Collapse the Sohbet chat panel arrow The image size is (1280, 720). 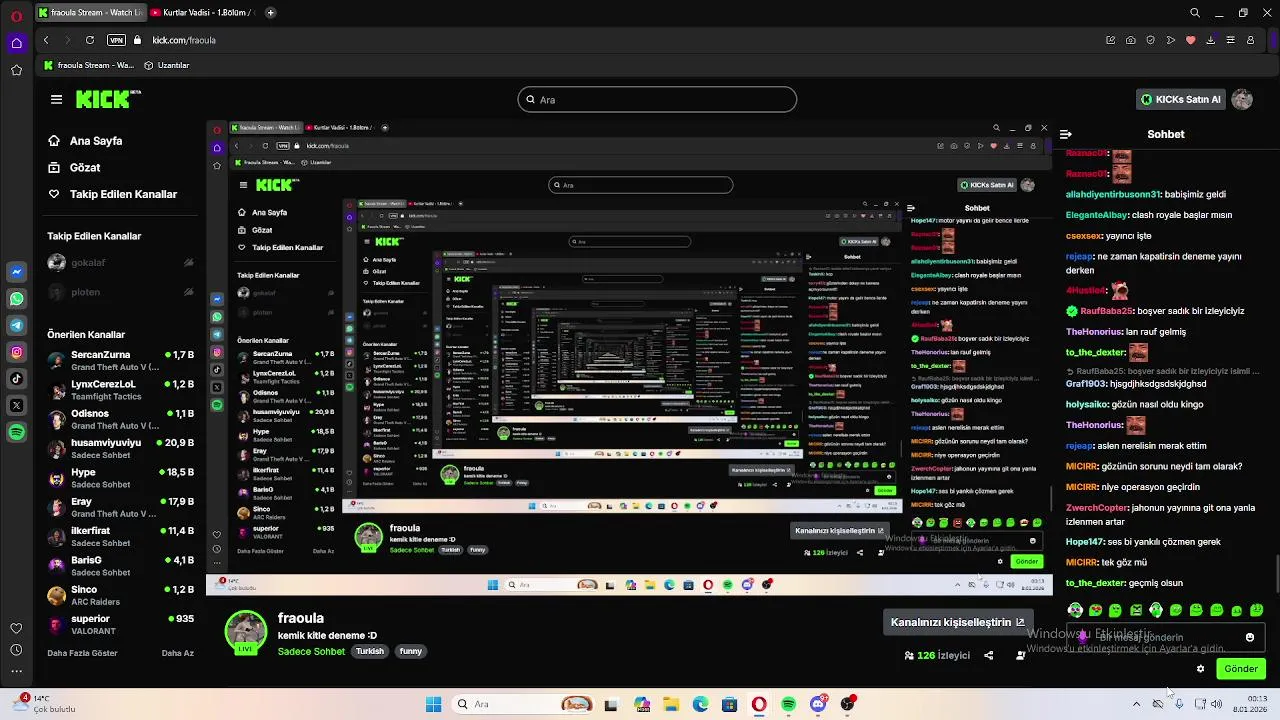1066,134
